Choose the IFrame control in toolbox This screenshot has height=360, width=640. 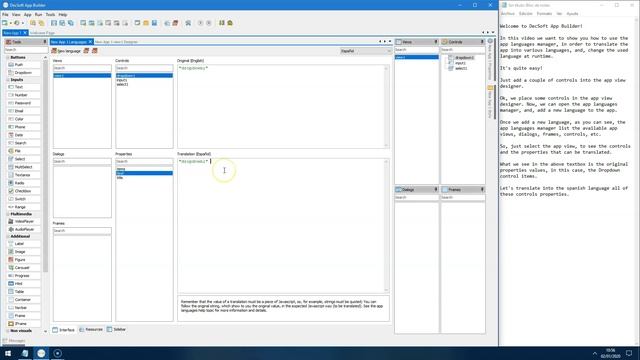(x=24, y=324)
